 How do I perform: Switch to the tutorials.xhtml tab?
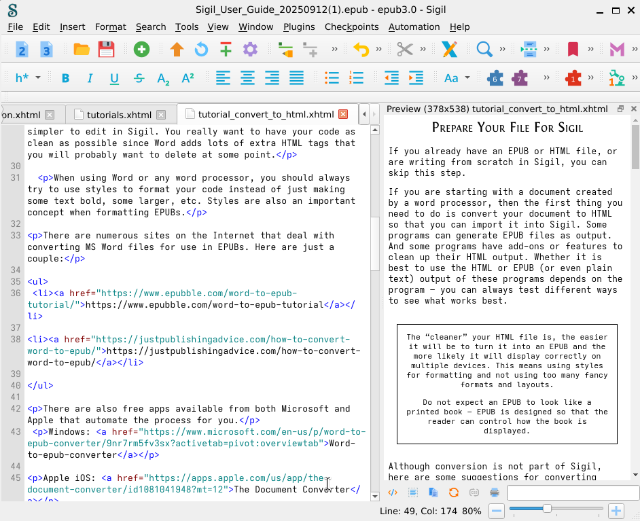[x=118, y=114]
